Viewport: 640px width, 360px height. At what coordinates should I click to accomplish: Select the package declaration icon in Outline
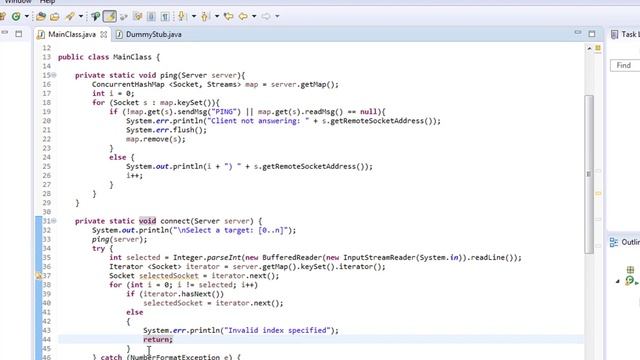click(630, 269)
